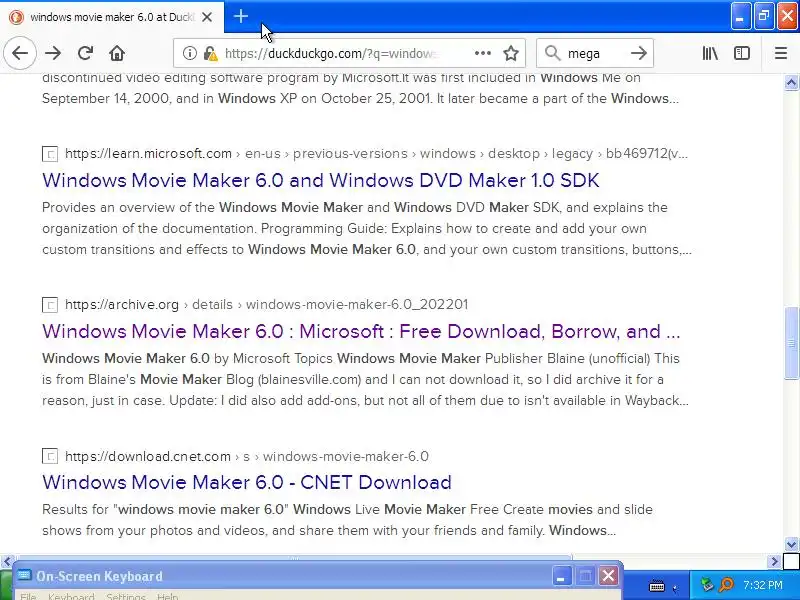This screenshot has height=600, width=800.
Task: Go back to the previous page
Action: tap(20, 53)
